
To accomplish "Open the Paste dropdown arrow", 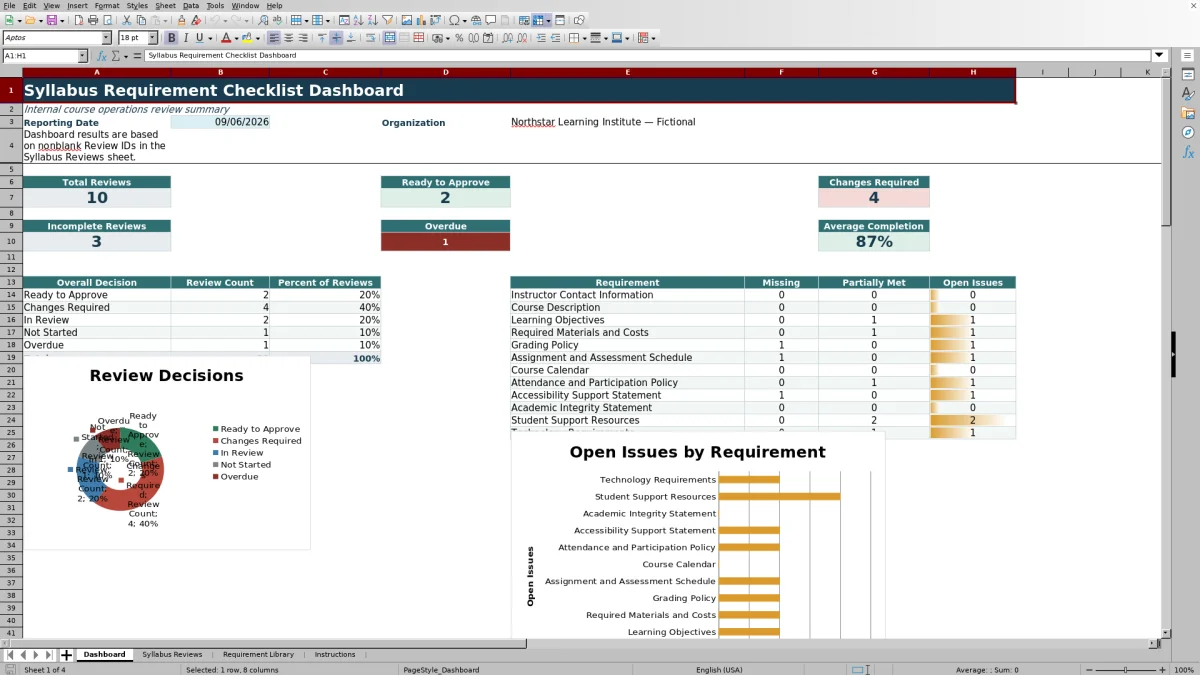I will coord(165,20).
